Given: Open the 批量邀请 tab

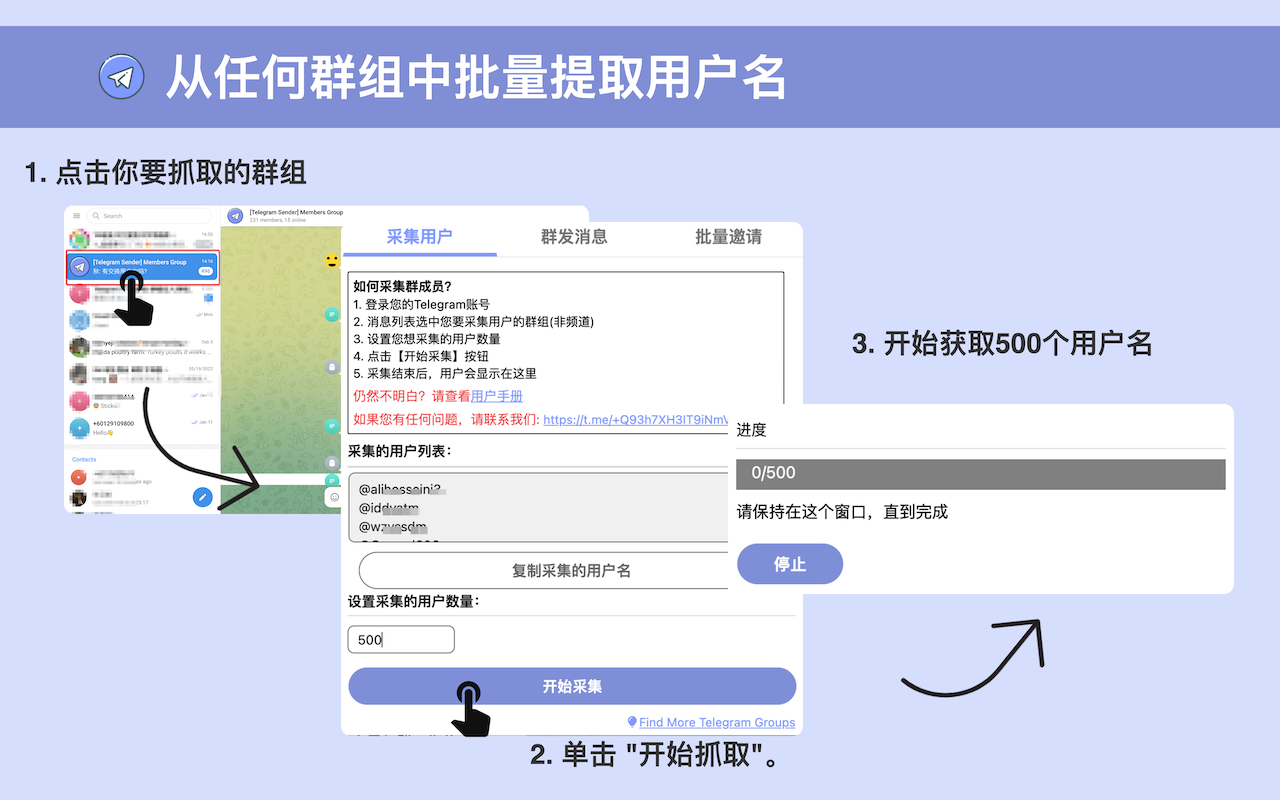Looking at the screenshot, I should tap(728, 237).
